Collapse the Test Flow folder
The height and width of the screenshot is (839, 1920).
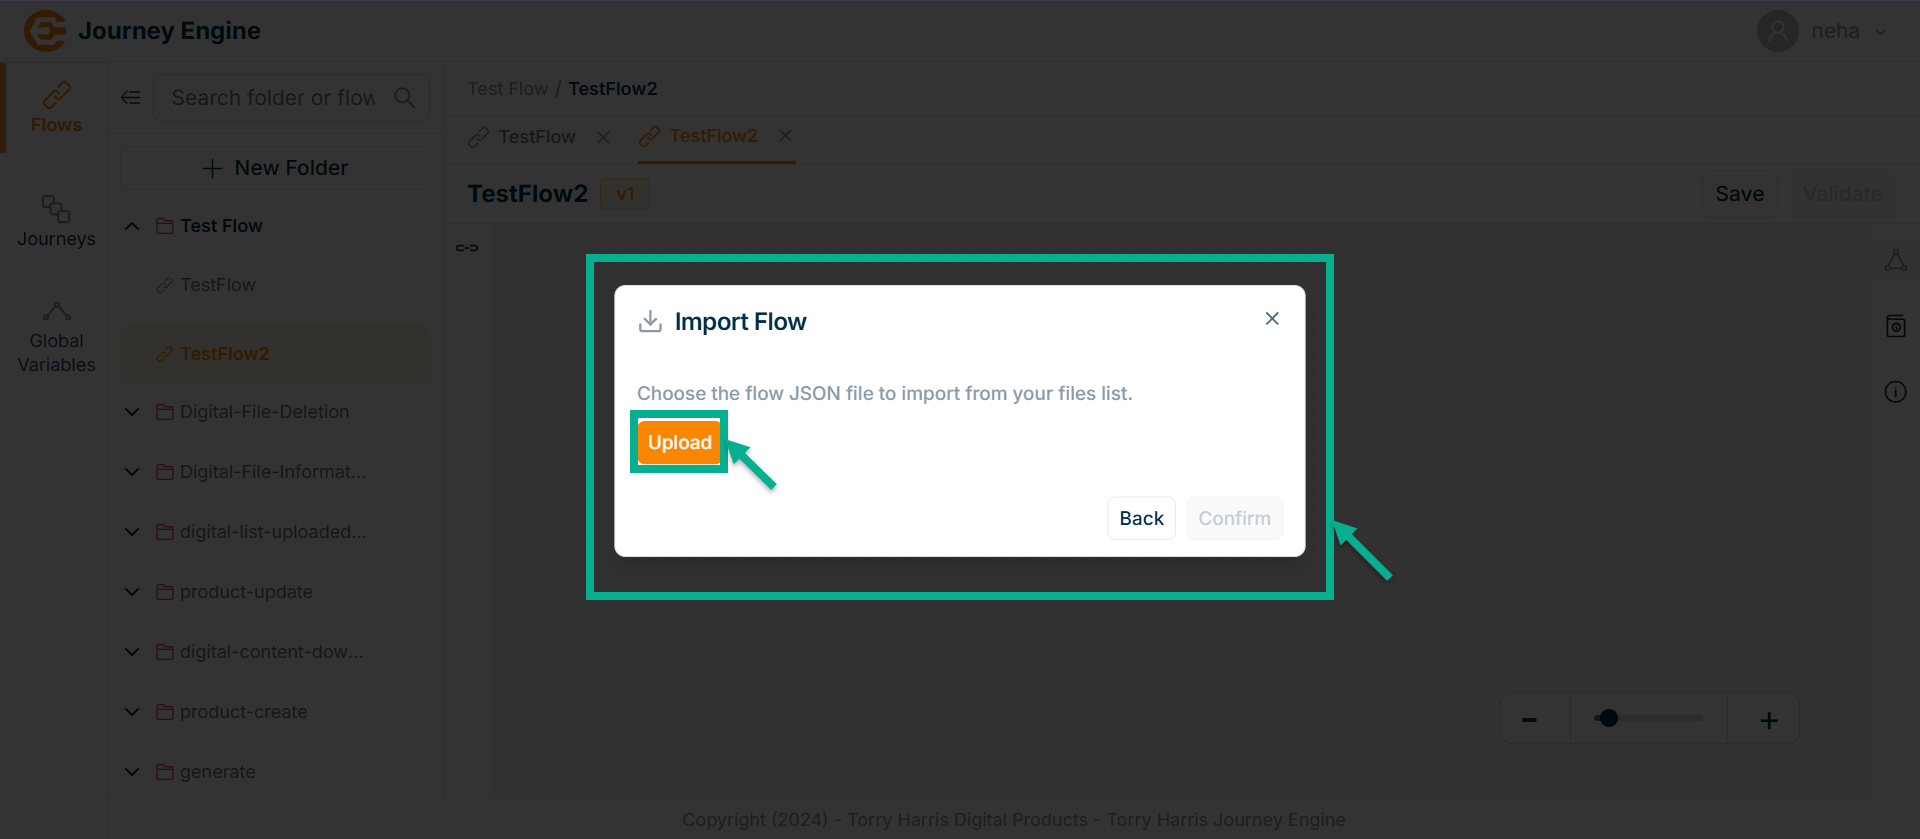132,226
